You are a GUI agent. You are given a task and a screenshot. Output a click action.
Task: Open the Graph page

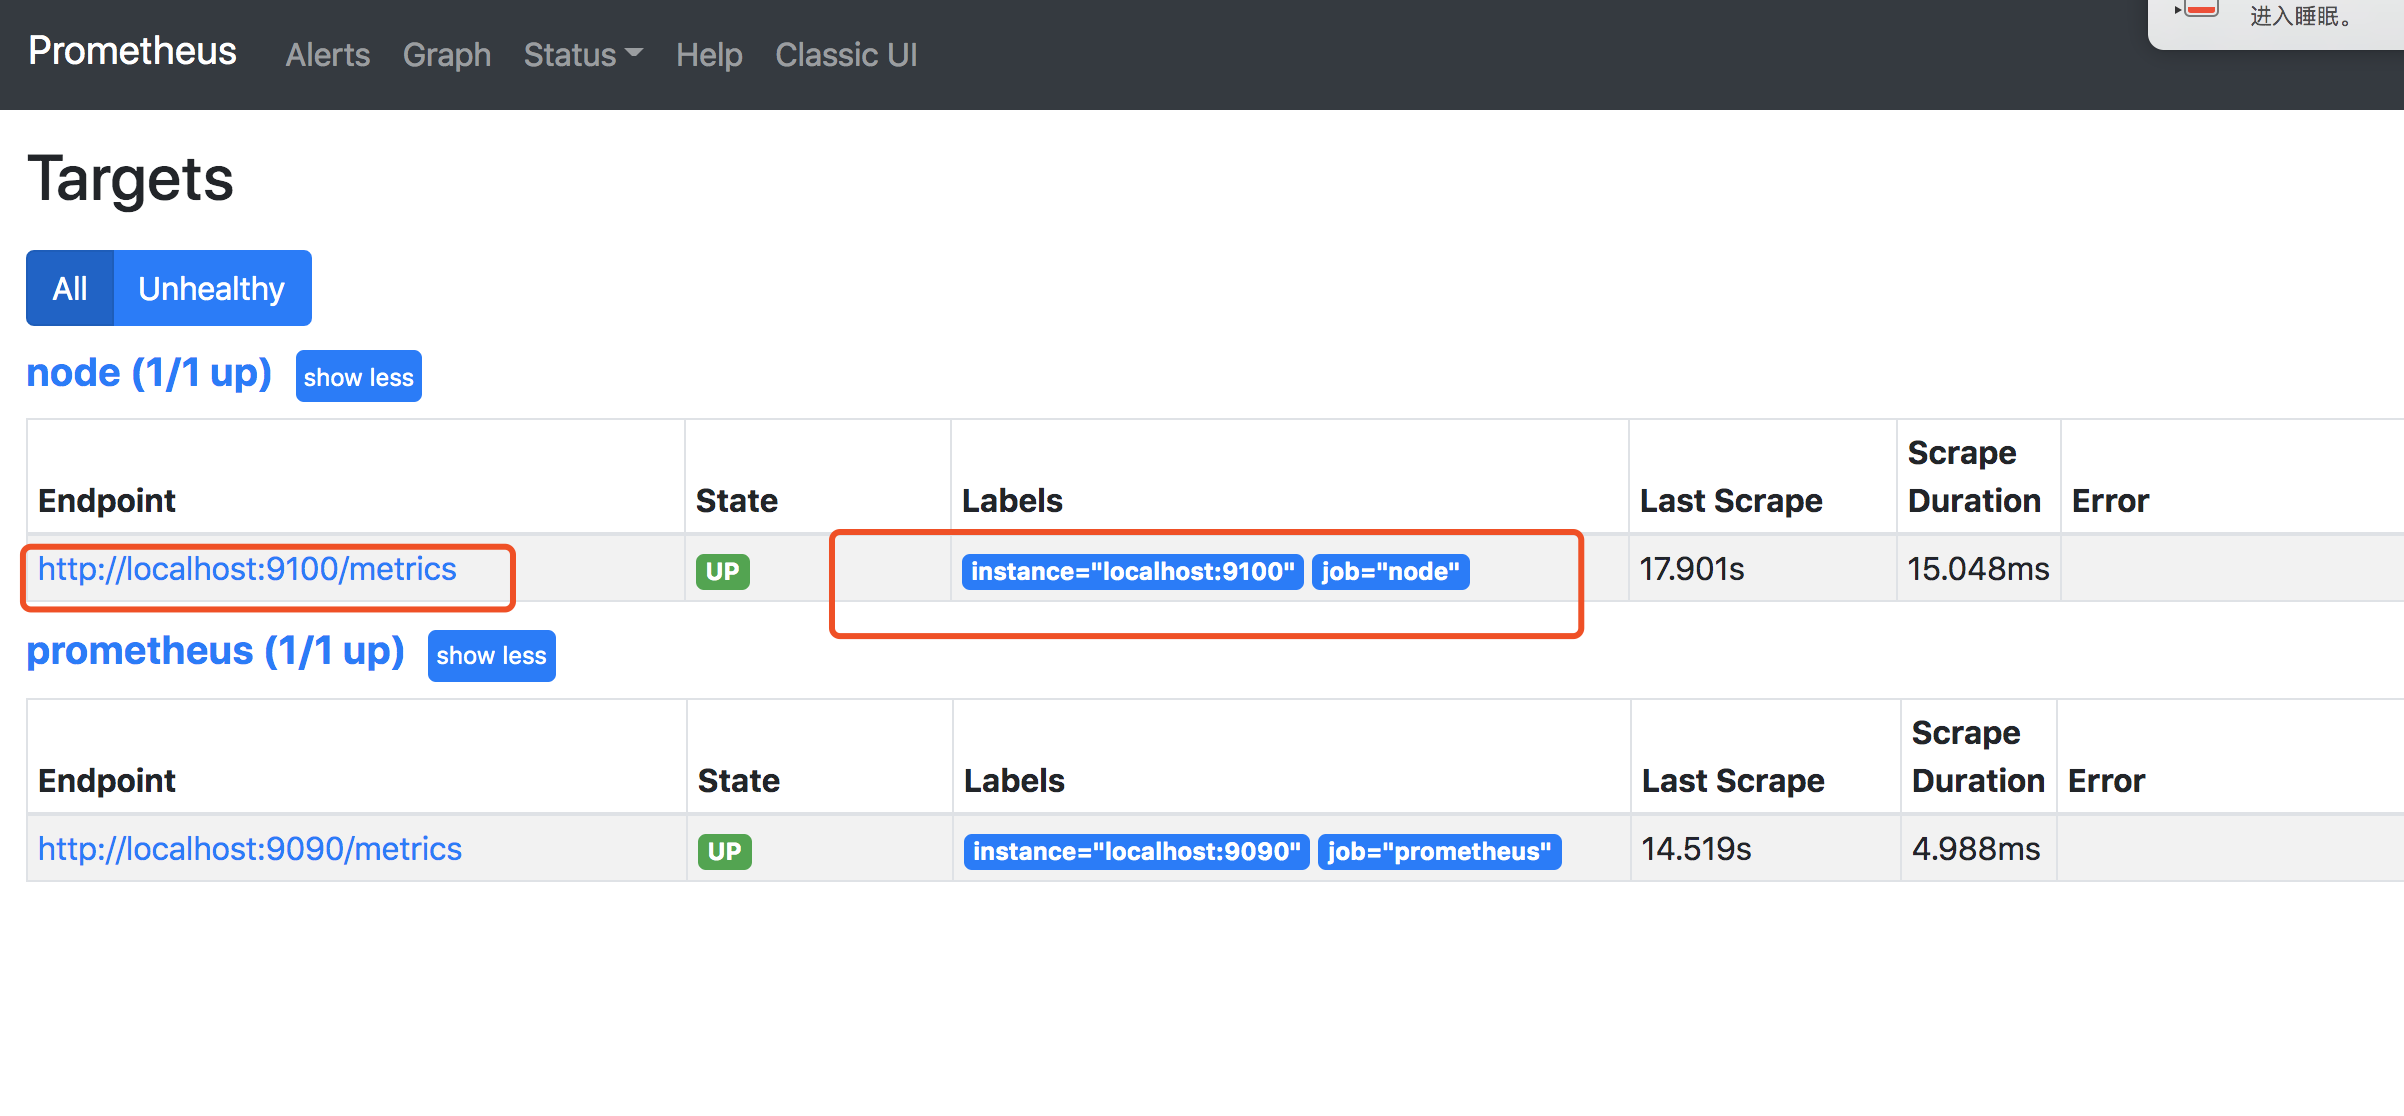tap(447, 55)
